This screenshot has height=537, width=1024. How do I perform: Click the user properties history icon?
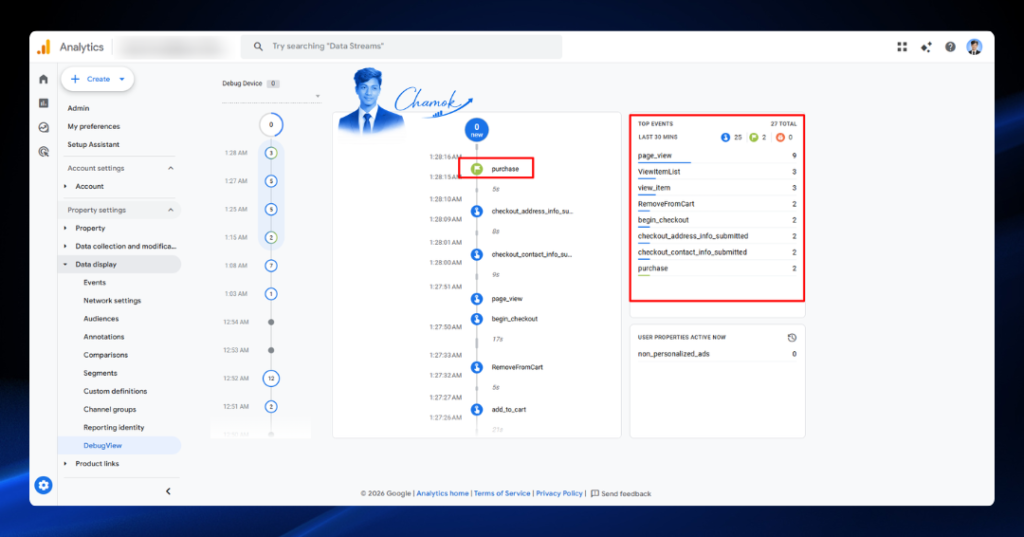click(792, 338)
